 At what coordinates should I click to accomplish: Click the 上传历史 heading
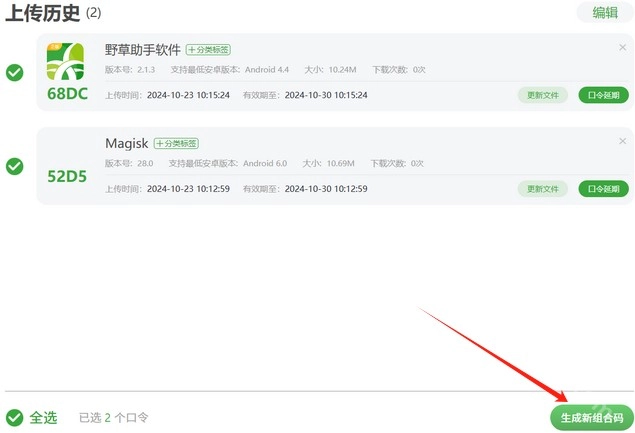pyautogui.click(x=42, y=13)
